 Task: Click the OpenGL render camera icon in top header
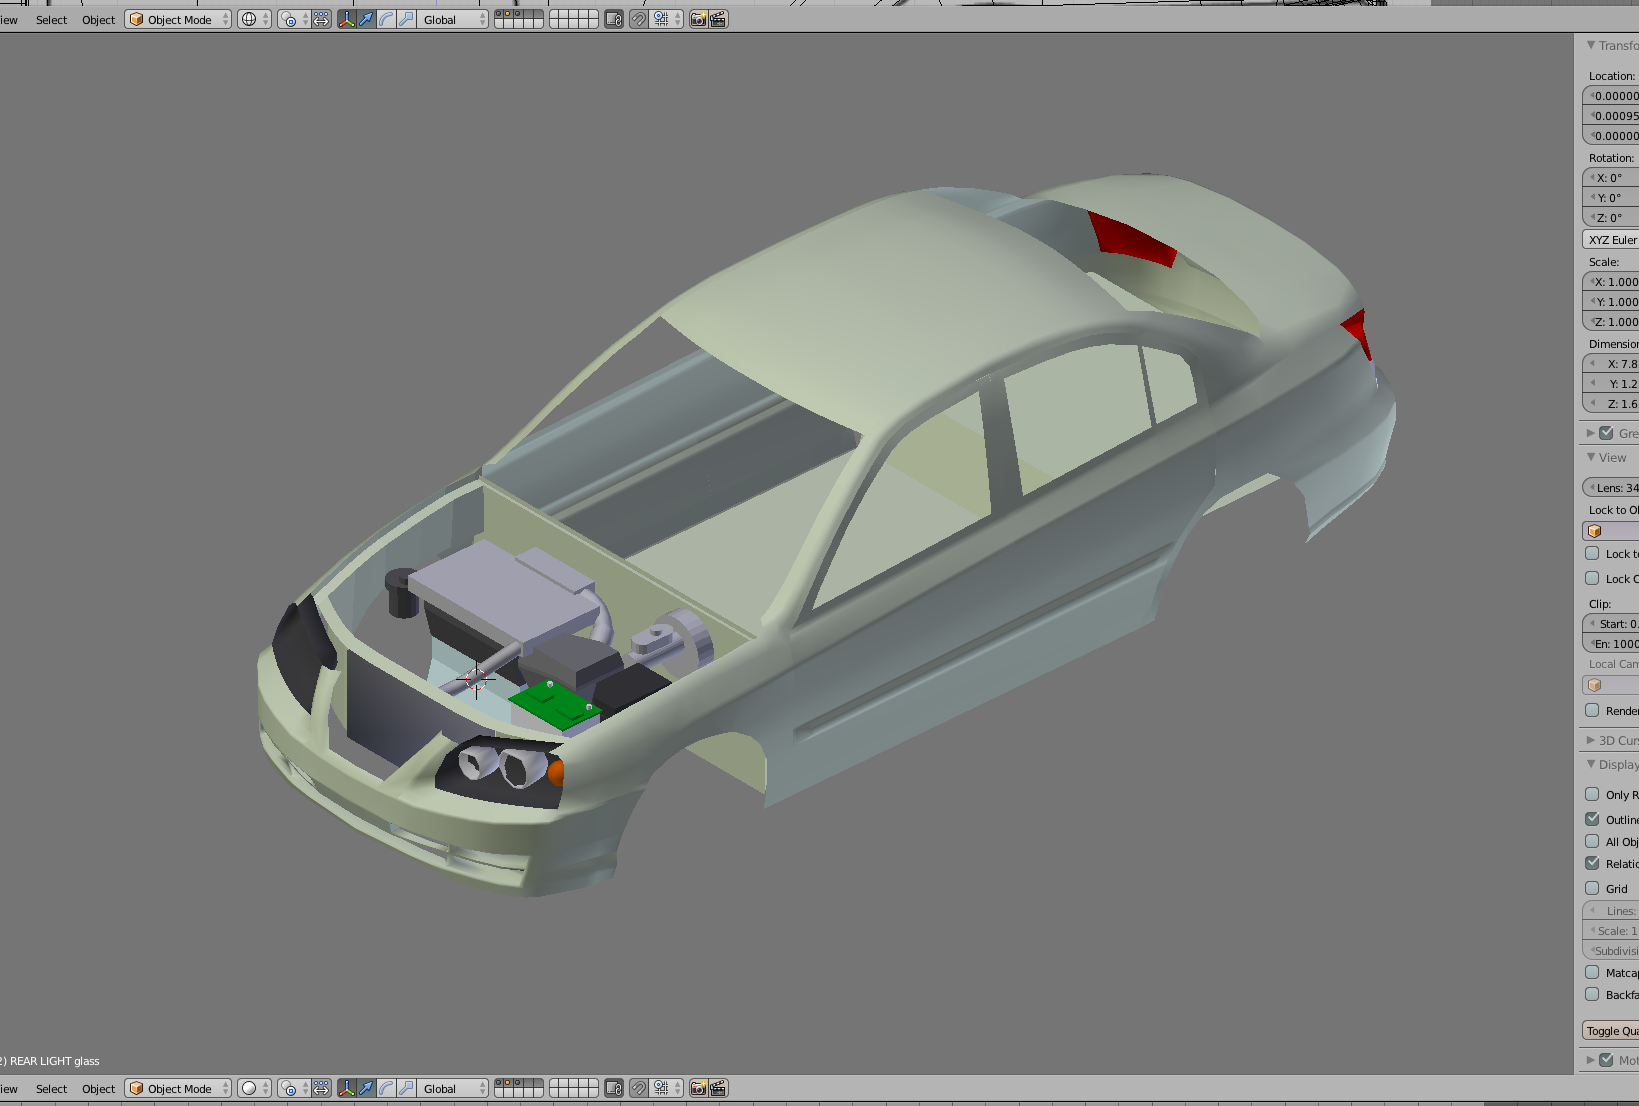coord(699,19)
